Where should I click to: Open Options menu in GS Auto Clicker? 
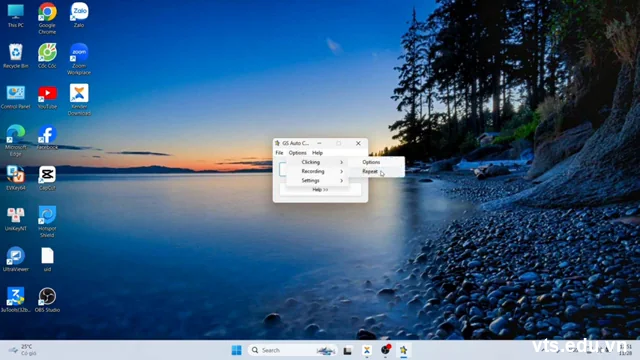click(x=298, y=153)
